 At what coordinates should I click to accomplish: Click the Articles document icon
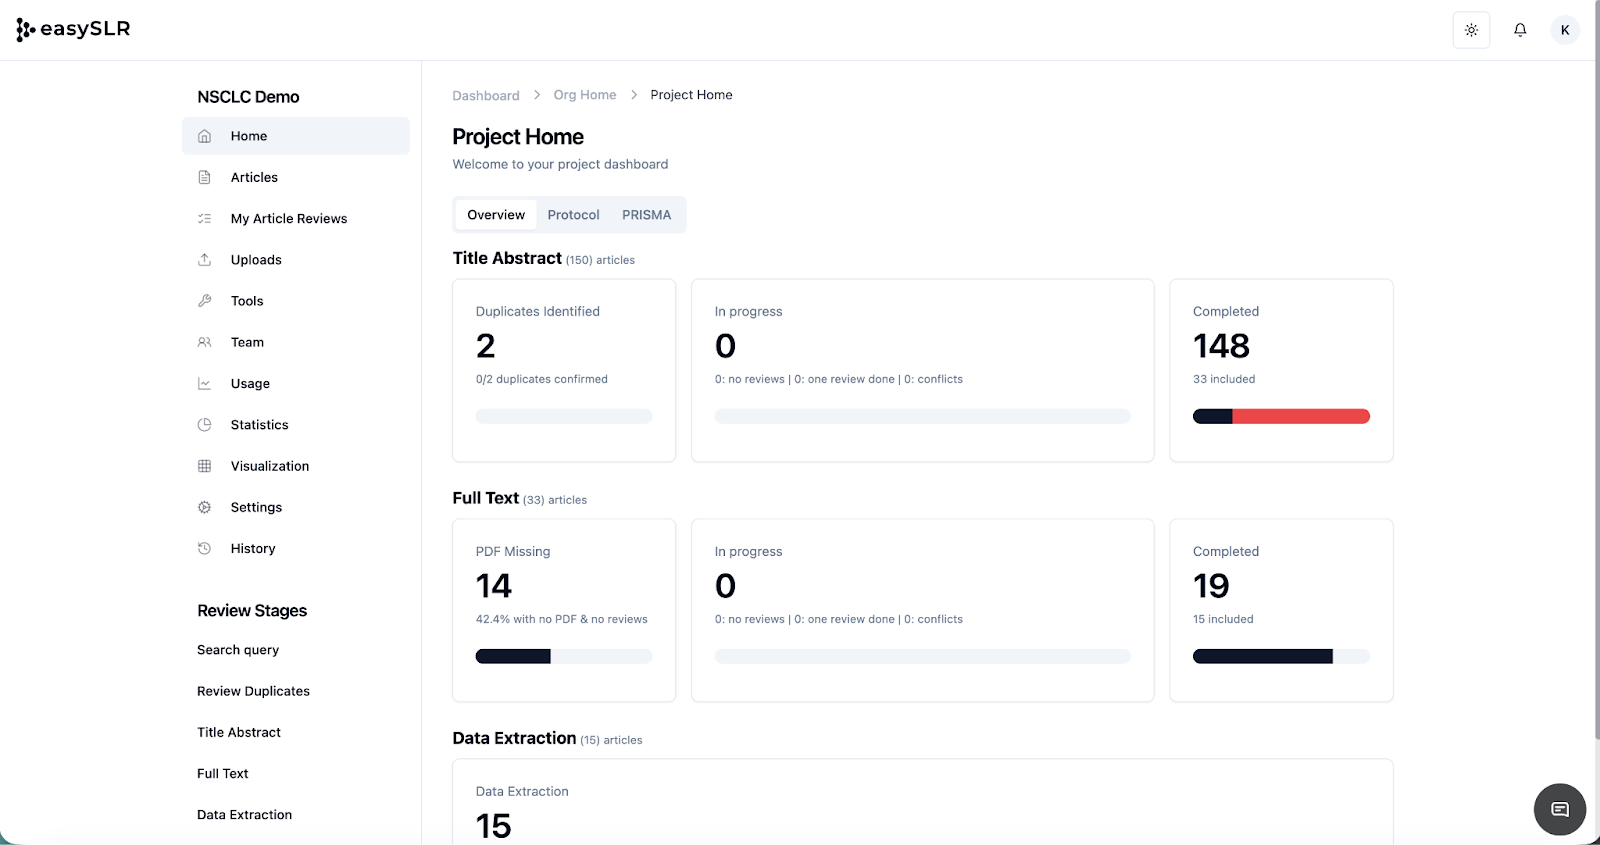(x=205, y=177)
